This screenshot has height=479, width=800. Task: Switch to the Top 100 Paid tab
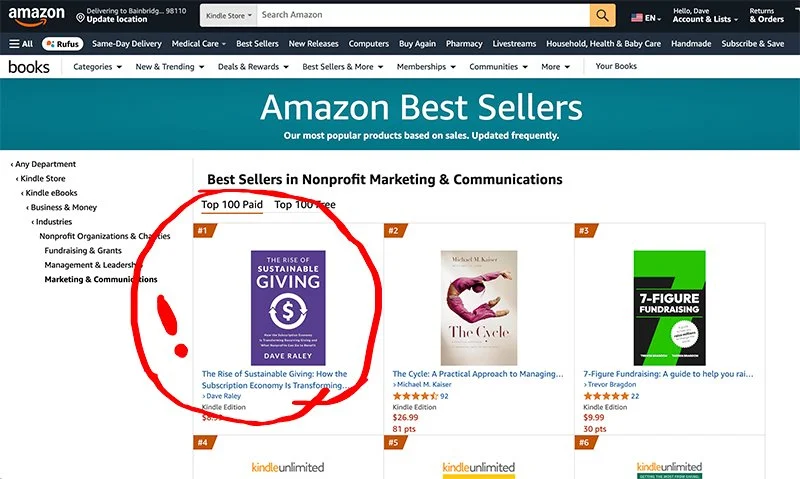click(232, 205)
